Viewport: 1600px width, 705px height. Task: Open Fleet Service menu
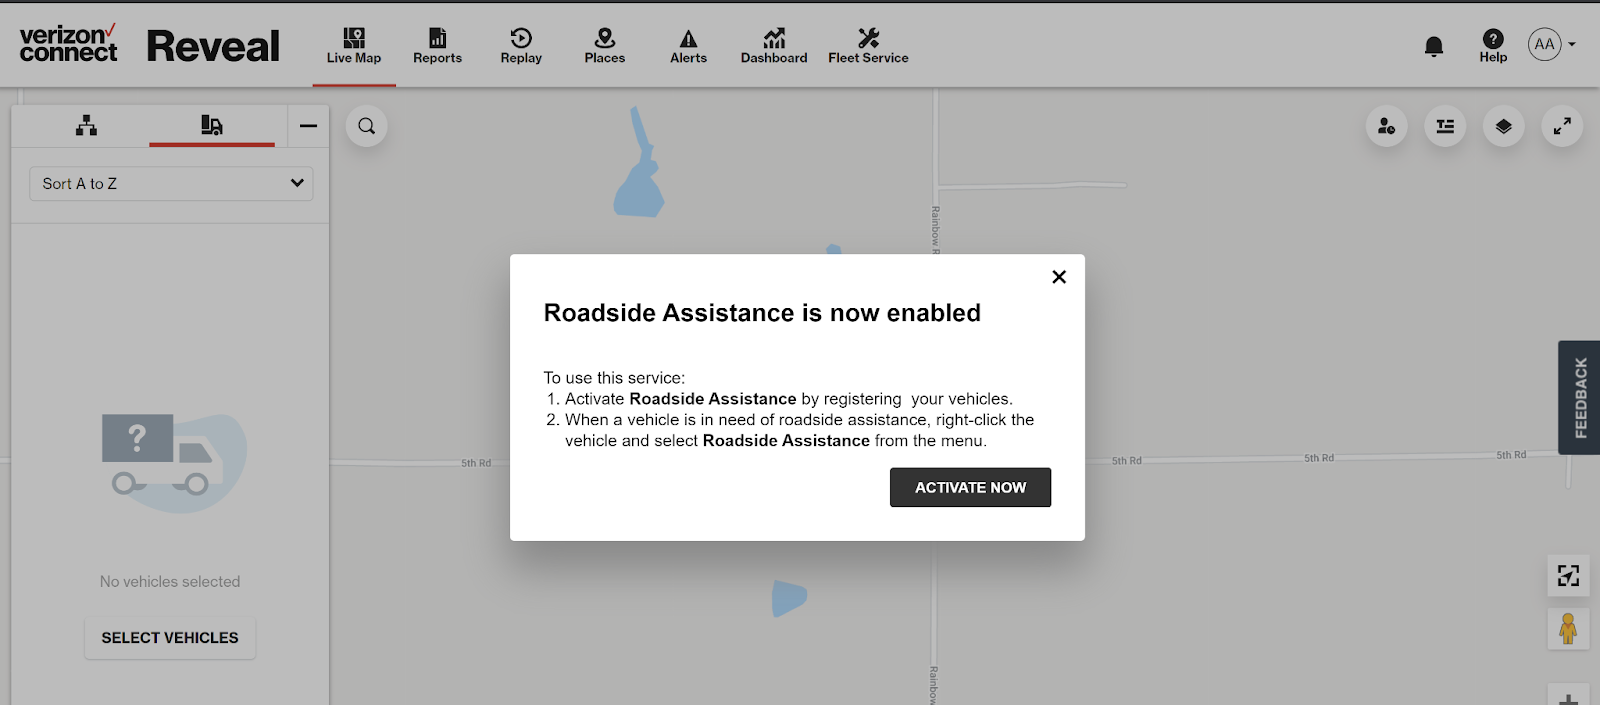point(868,46)
